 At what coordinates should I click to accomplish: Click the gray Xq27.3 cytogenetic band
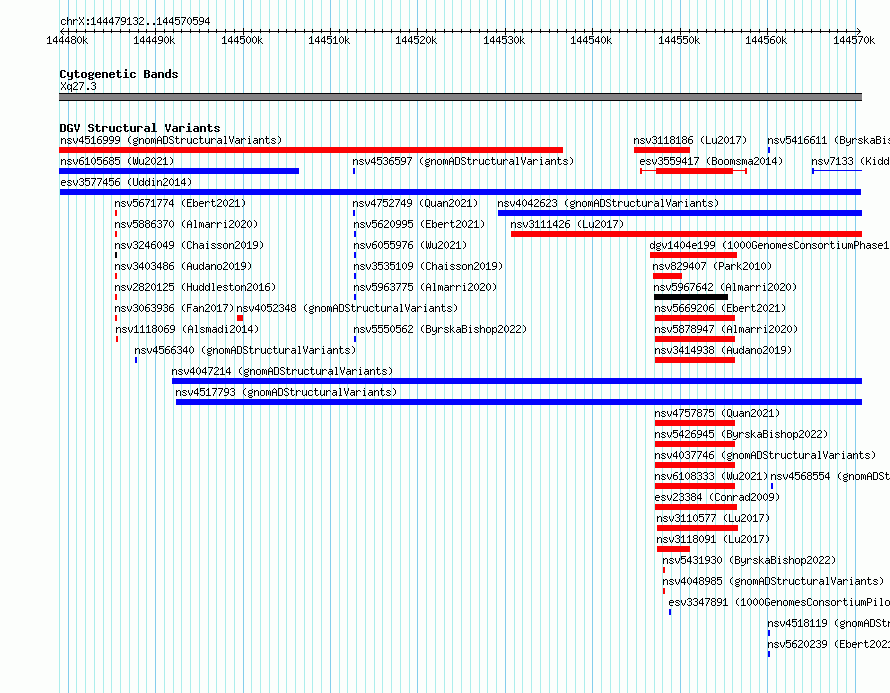(x=460, y=97)
